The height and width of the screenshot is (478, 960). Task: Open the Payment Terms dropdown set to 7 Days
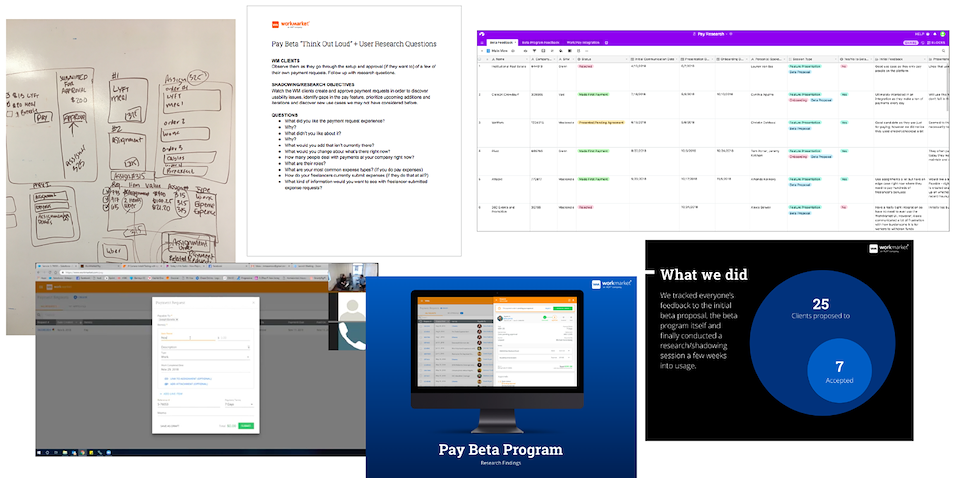[x=239, y=404]
